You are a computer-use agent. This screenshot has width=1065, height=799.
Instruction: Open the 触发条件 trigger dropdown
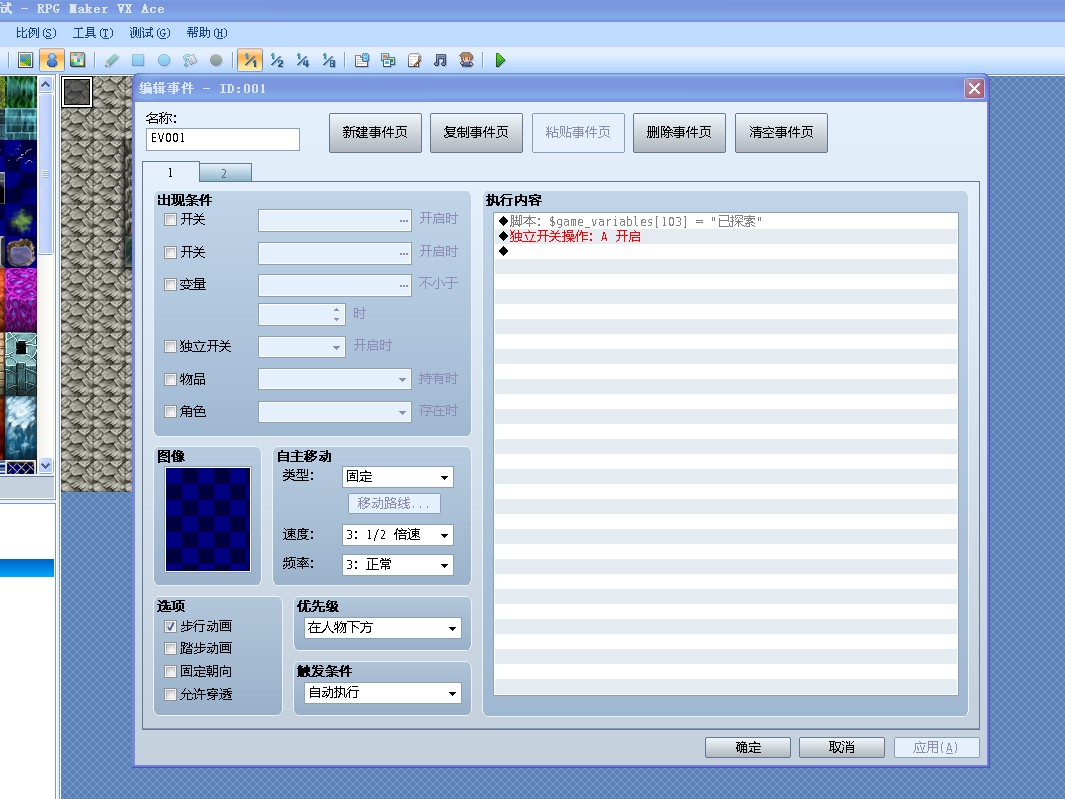point(382,693)
